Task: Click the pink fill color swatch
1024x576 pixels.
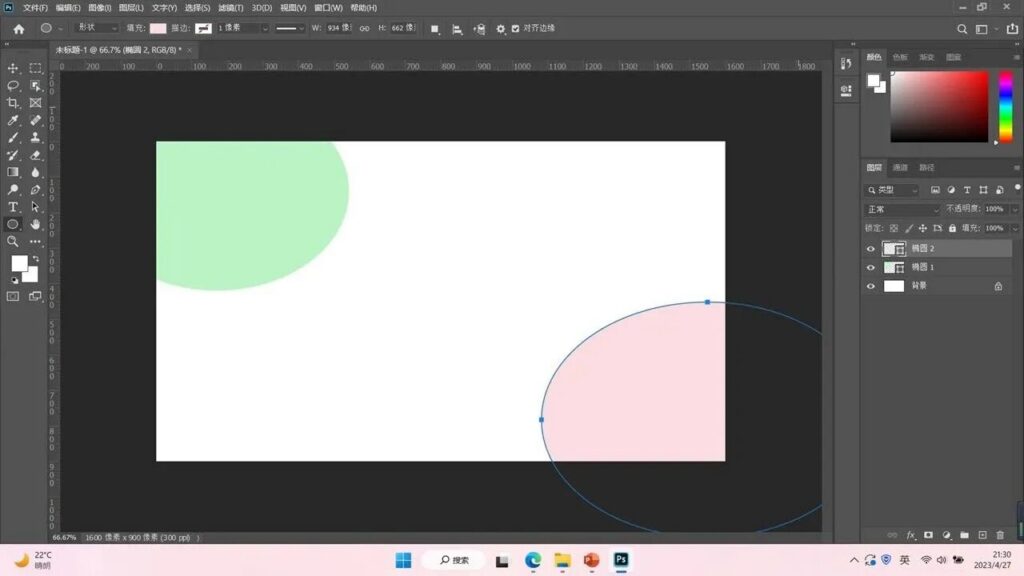Action: click(158, 29)
